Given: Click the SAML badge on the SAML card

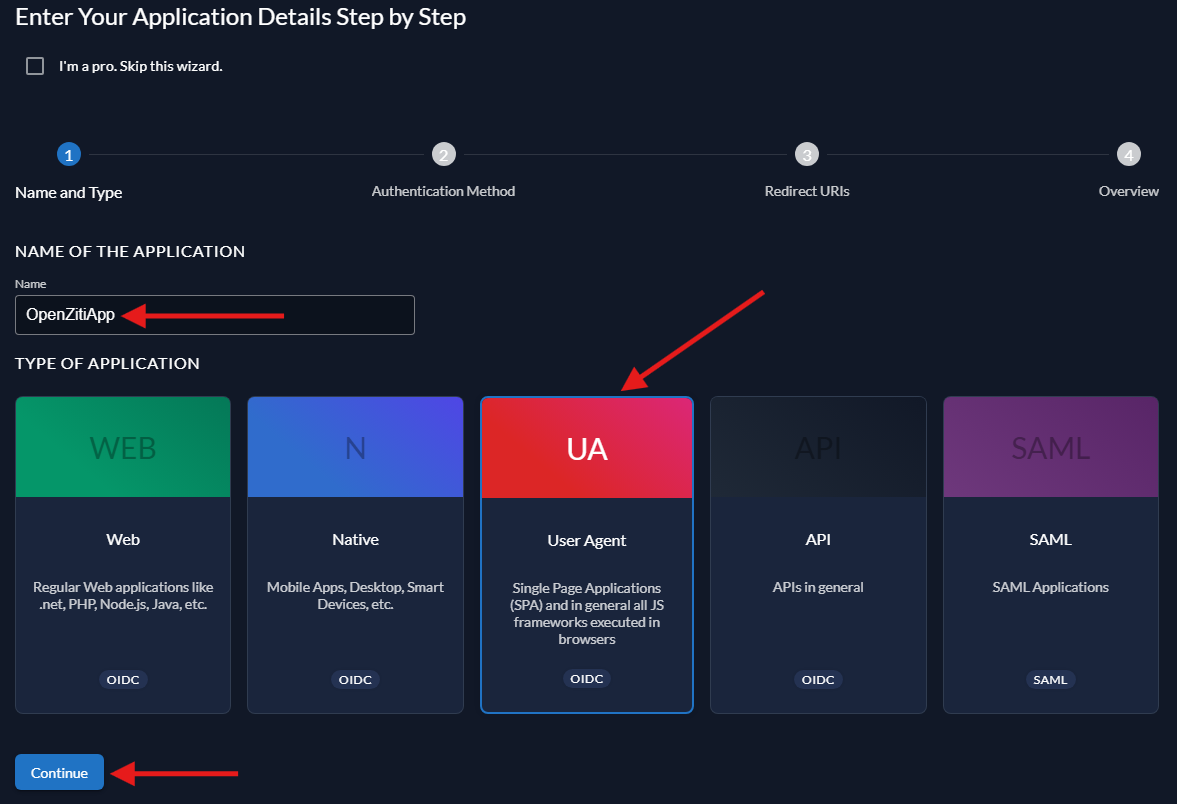Looking at the screenshot, I should pos(1050,679).
